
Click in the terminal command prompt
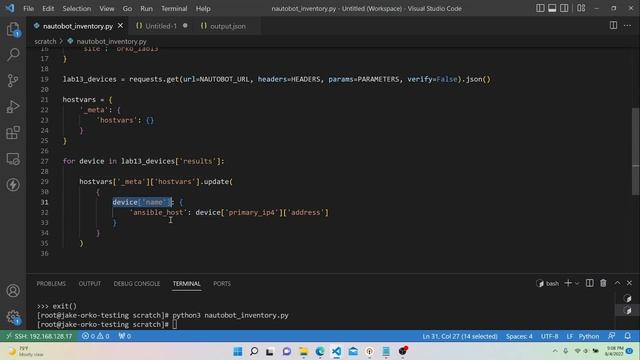174,324
